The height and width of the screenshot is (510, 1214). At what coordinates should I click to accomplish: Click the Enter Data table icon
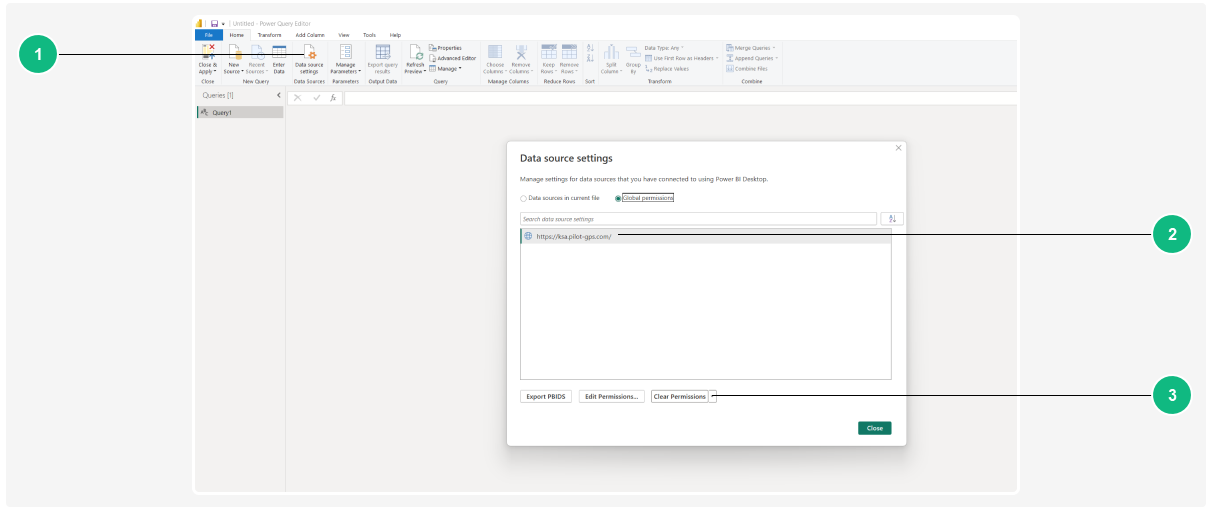(279, 53)
